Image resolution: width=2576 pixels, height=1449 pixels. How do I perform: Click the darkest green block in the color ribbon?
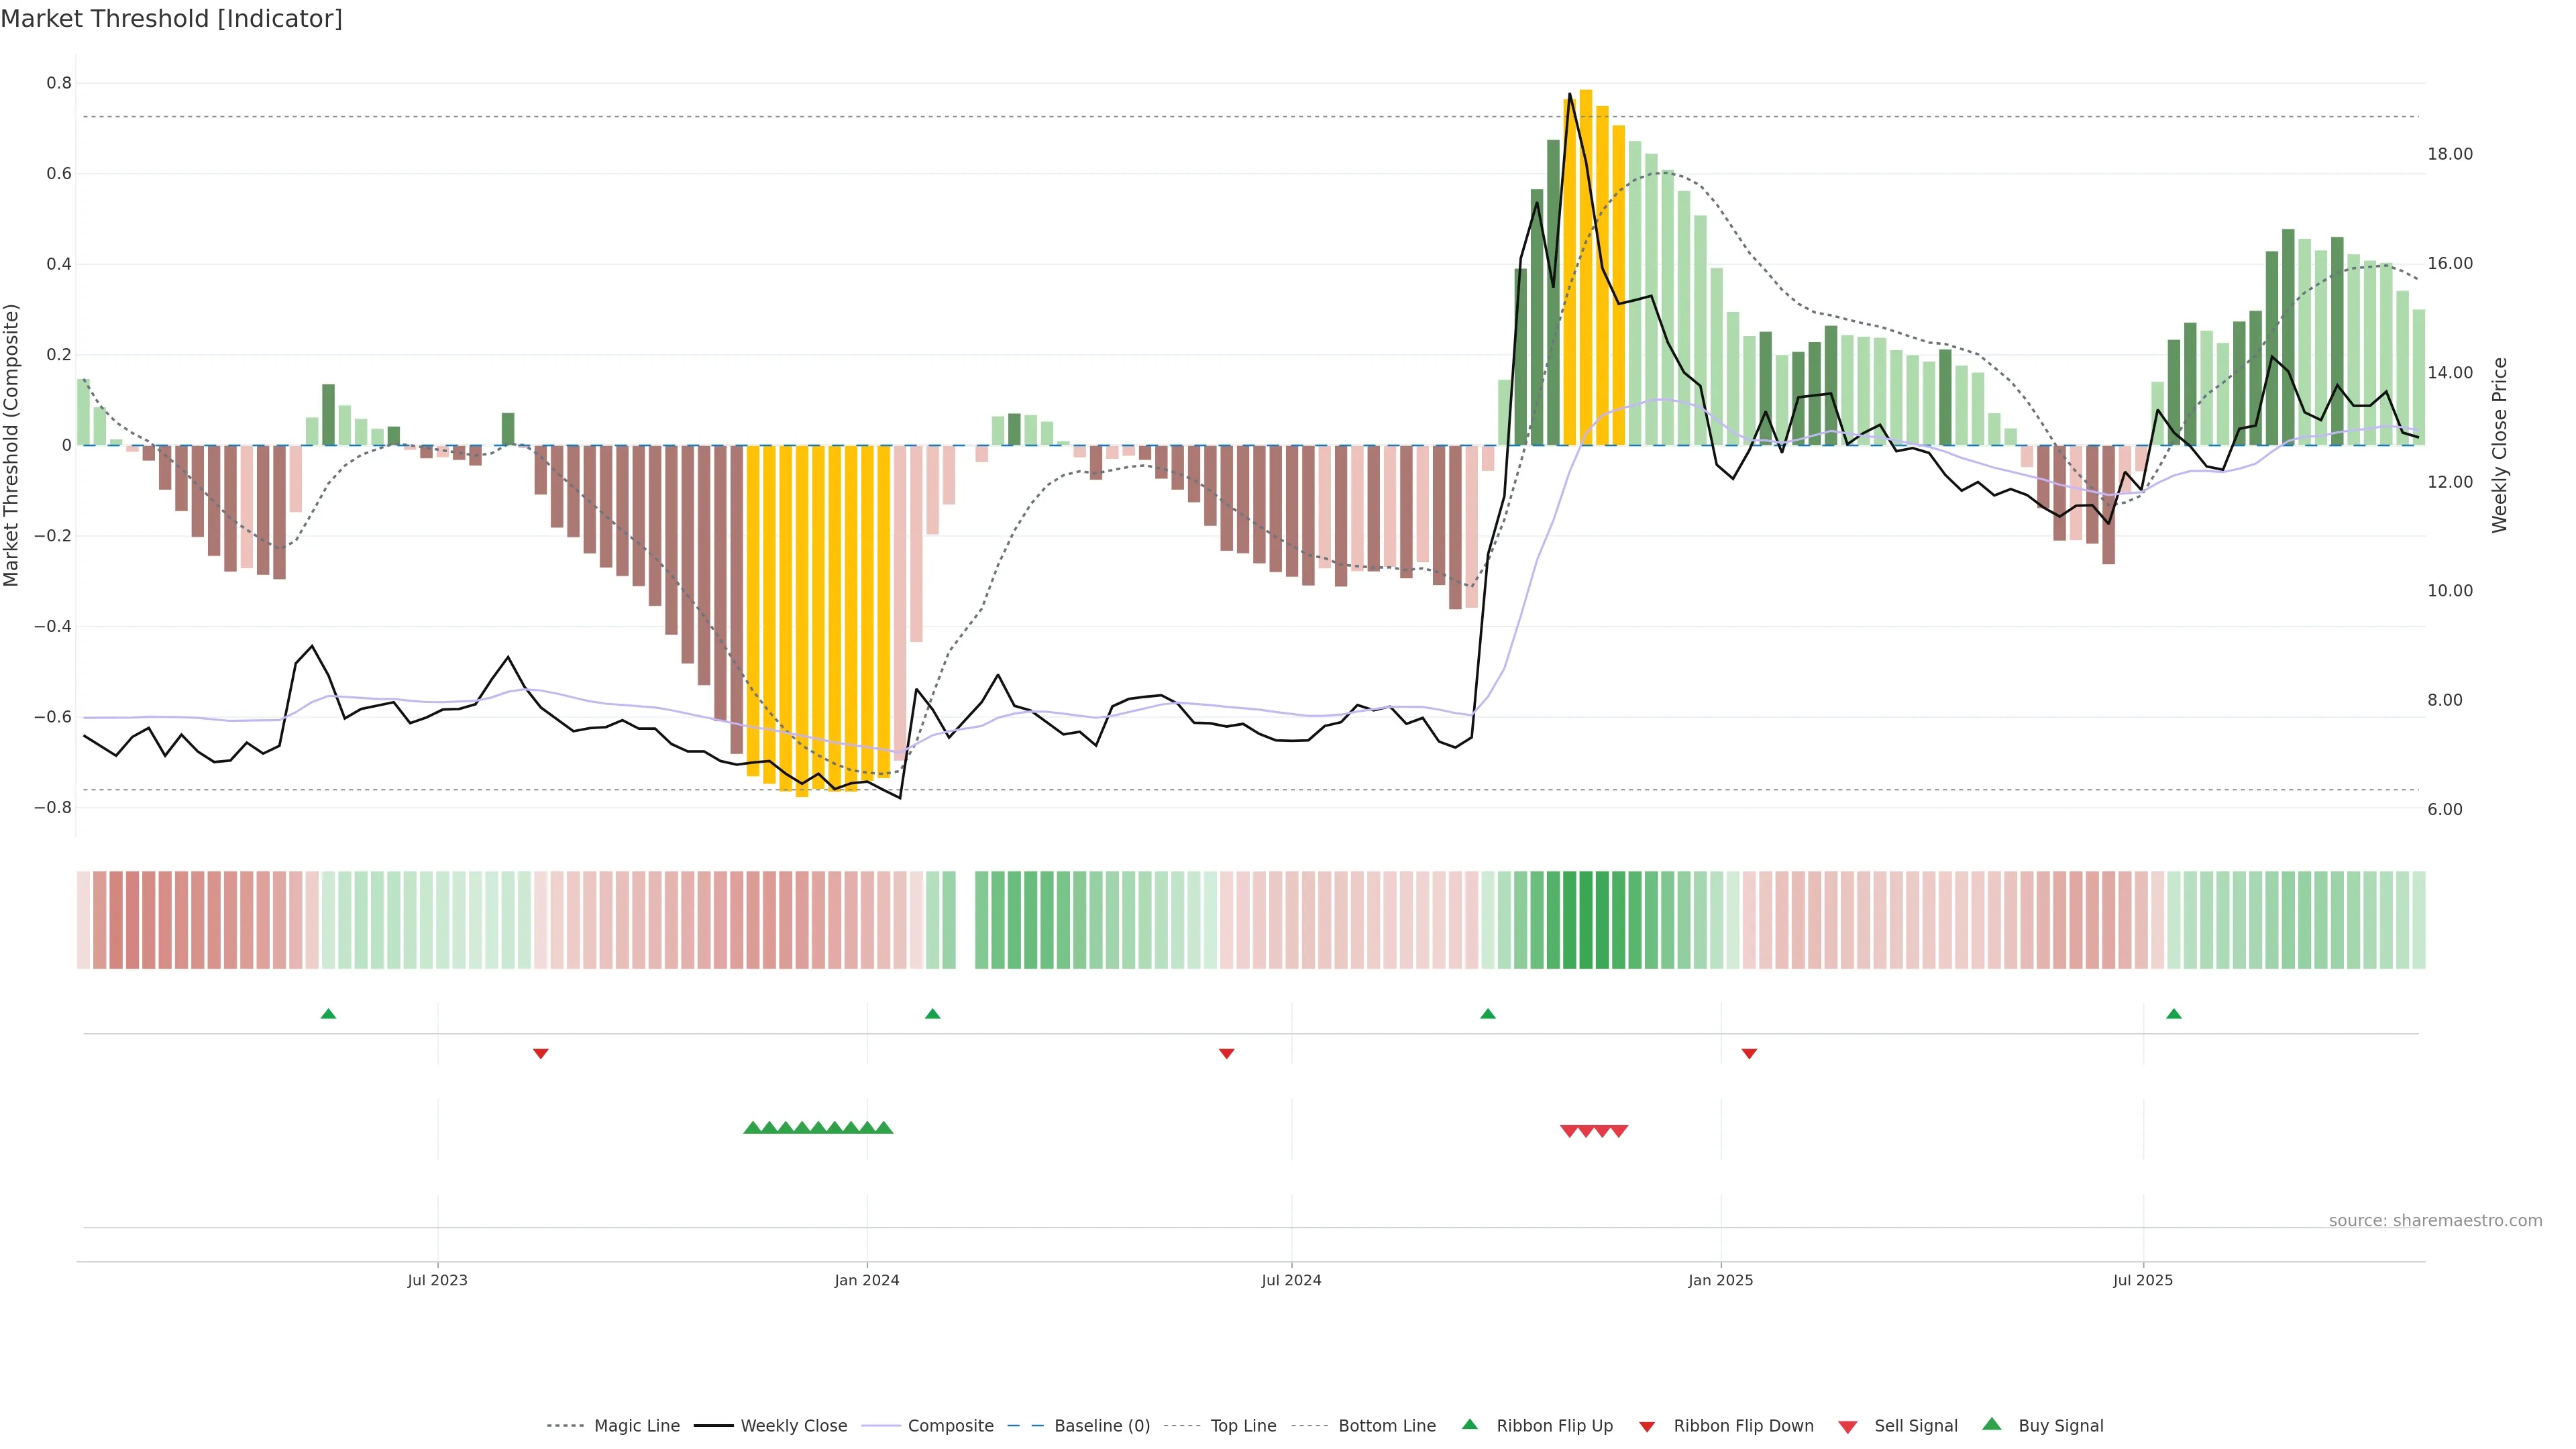click(1586, 919)
